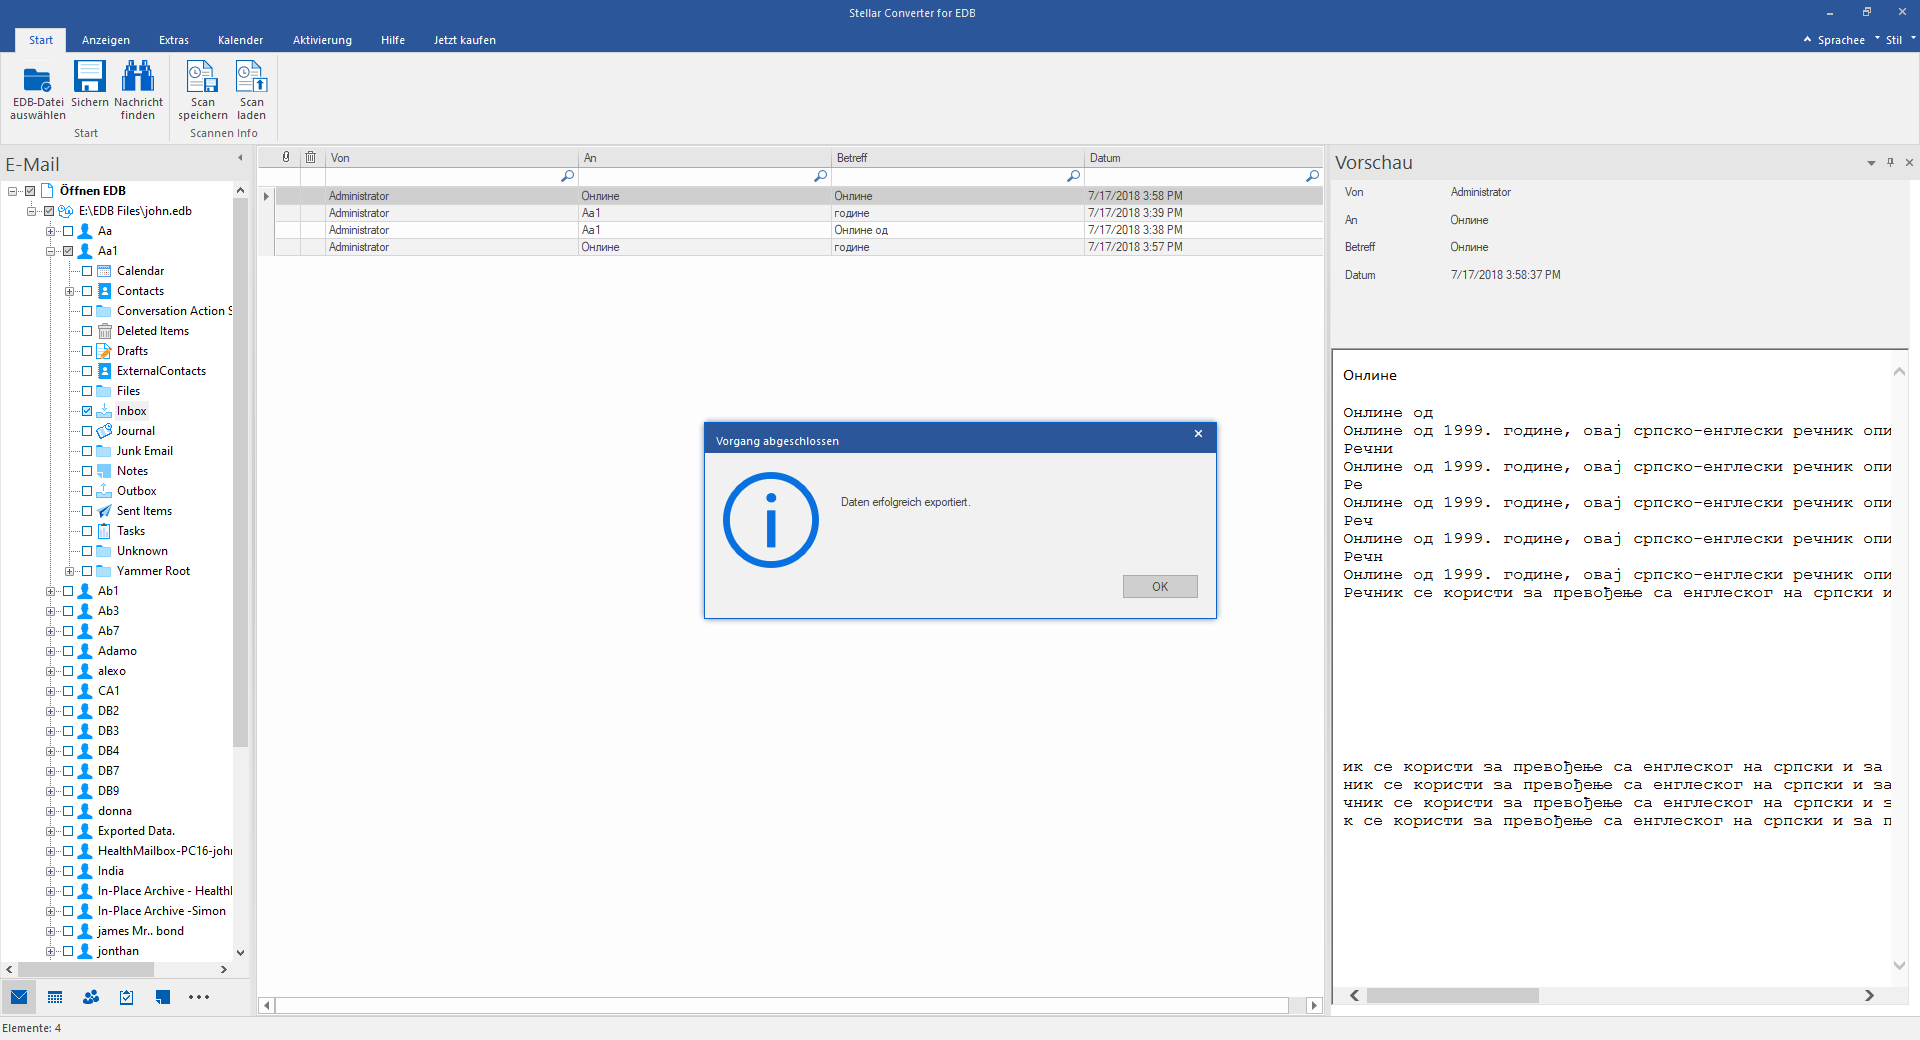The width and height of the screenshot is (1920, 1040).
Task: Check the Sent Items checkbox
Action: point(87,511)
